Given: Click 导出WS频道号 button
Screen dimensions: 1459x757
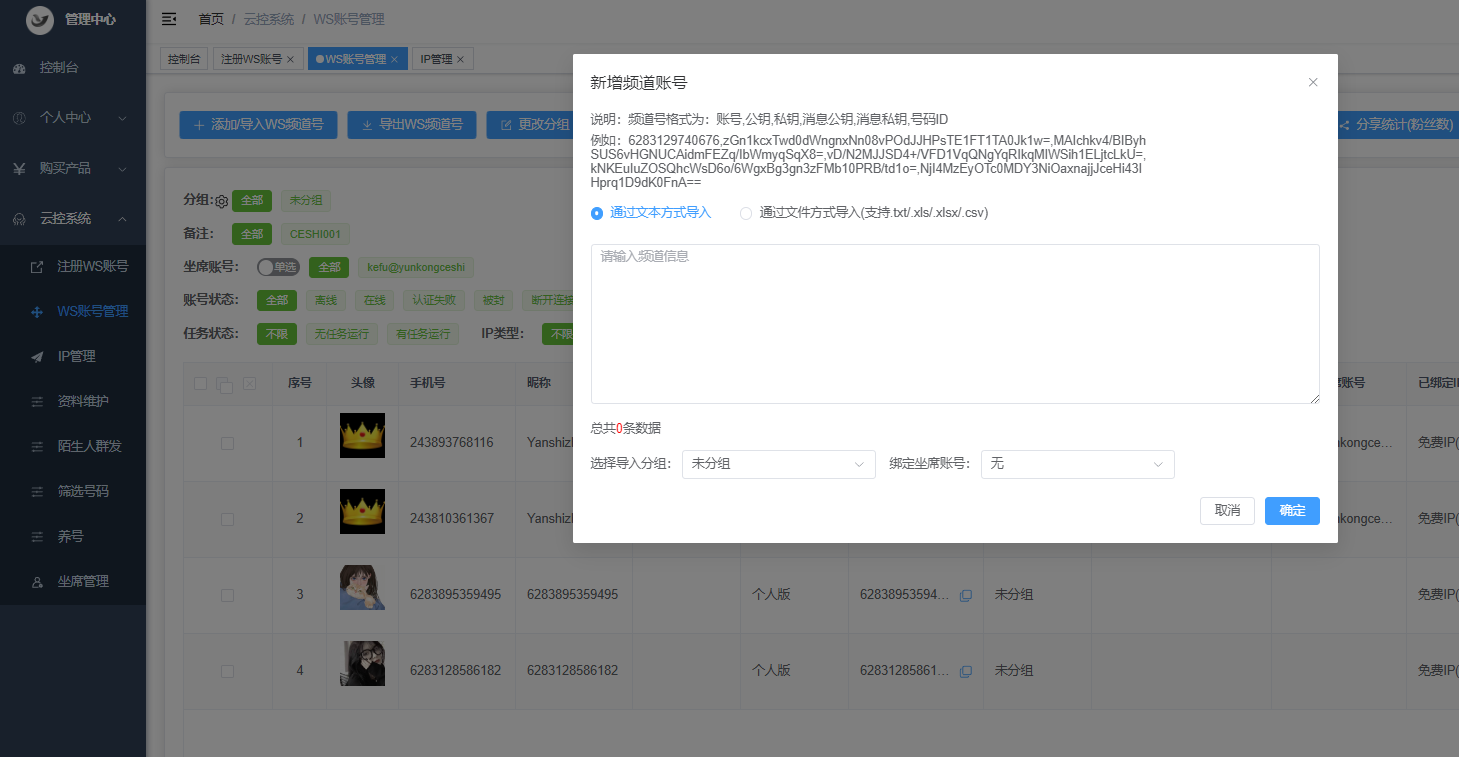Looking at the screenshot, I should pyautogui.click(x=412, y=125).
